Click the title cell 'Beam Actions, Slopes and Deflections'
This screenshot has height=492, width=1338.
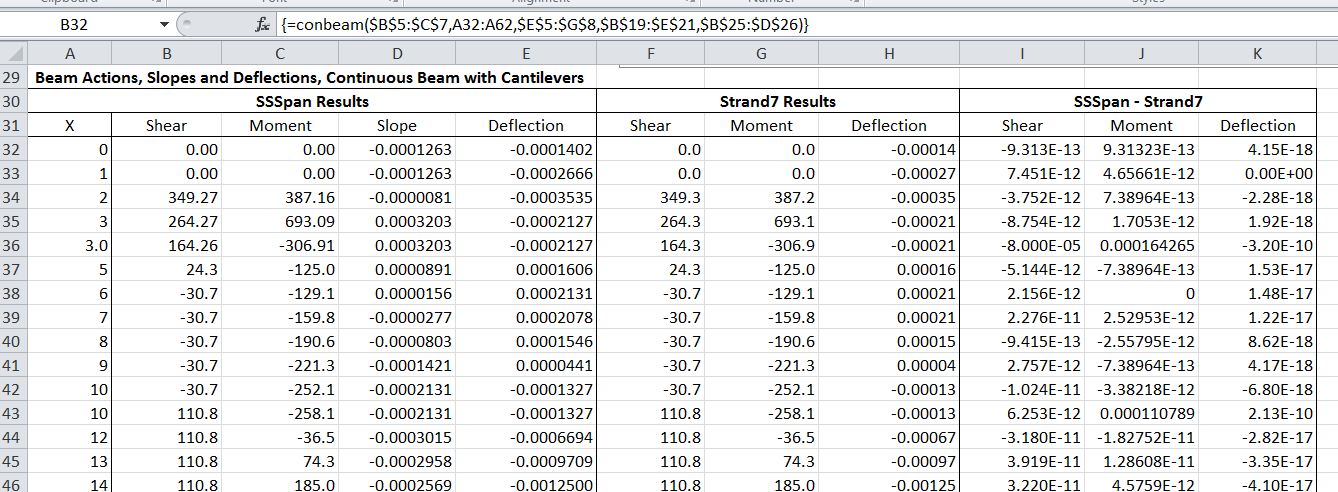310,77
